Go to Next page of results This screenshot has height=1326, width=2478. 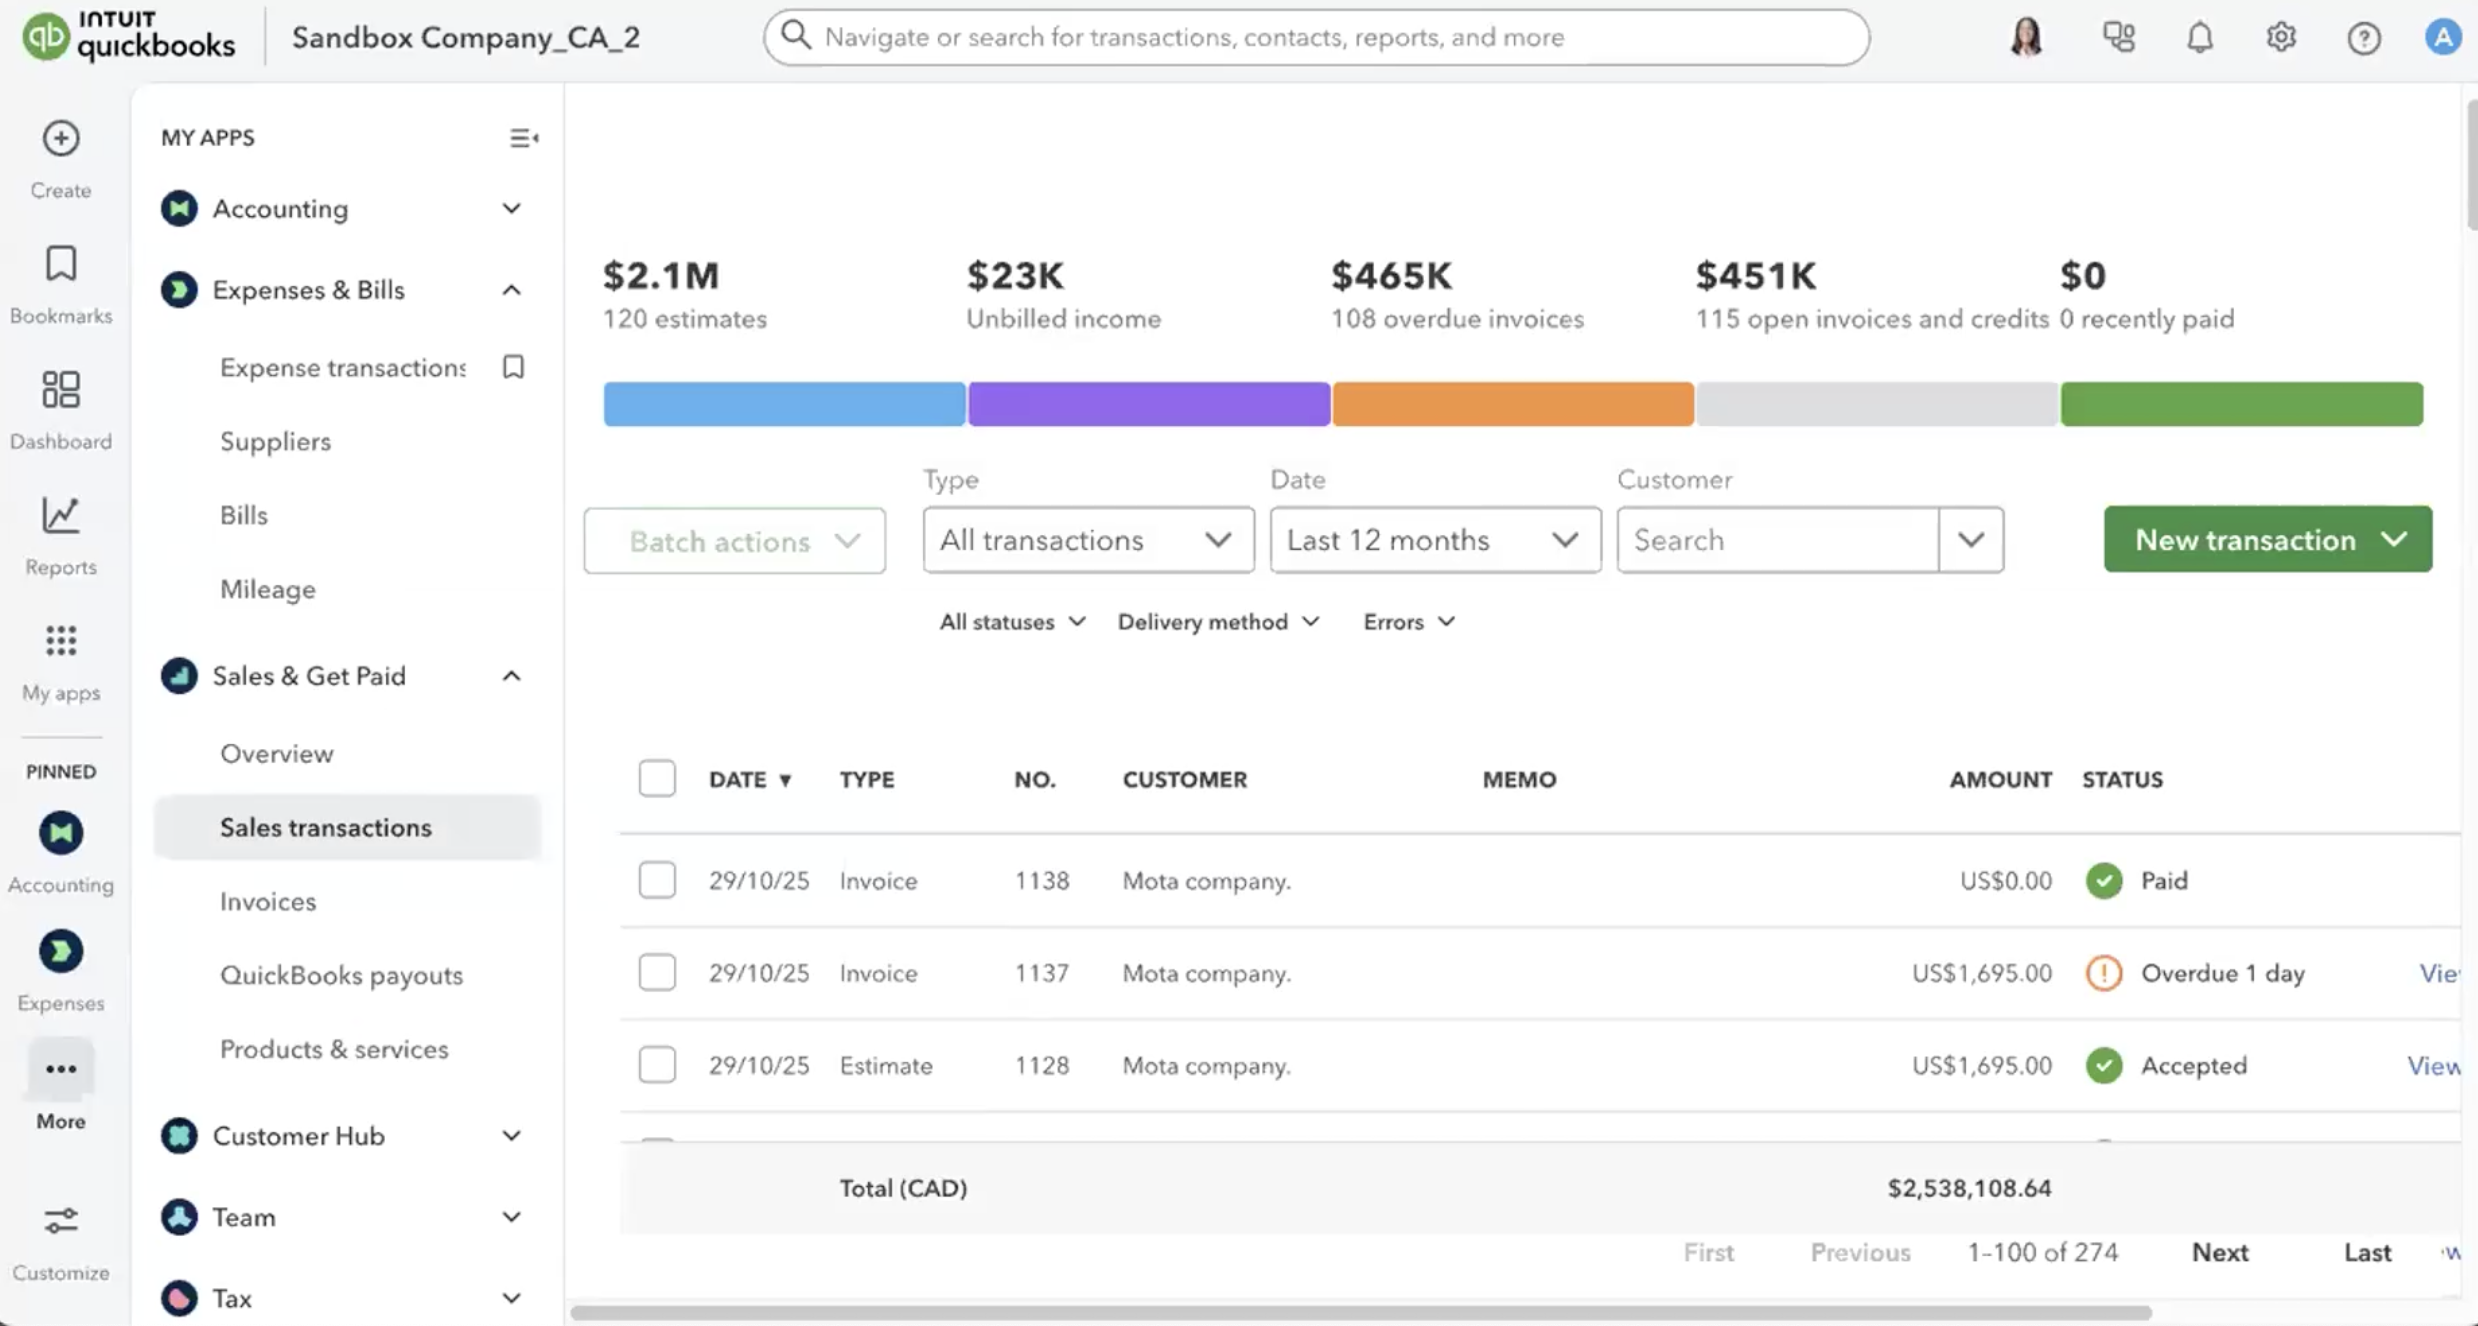tap(2219, 1252)
